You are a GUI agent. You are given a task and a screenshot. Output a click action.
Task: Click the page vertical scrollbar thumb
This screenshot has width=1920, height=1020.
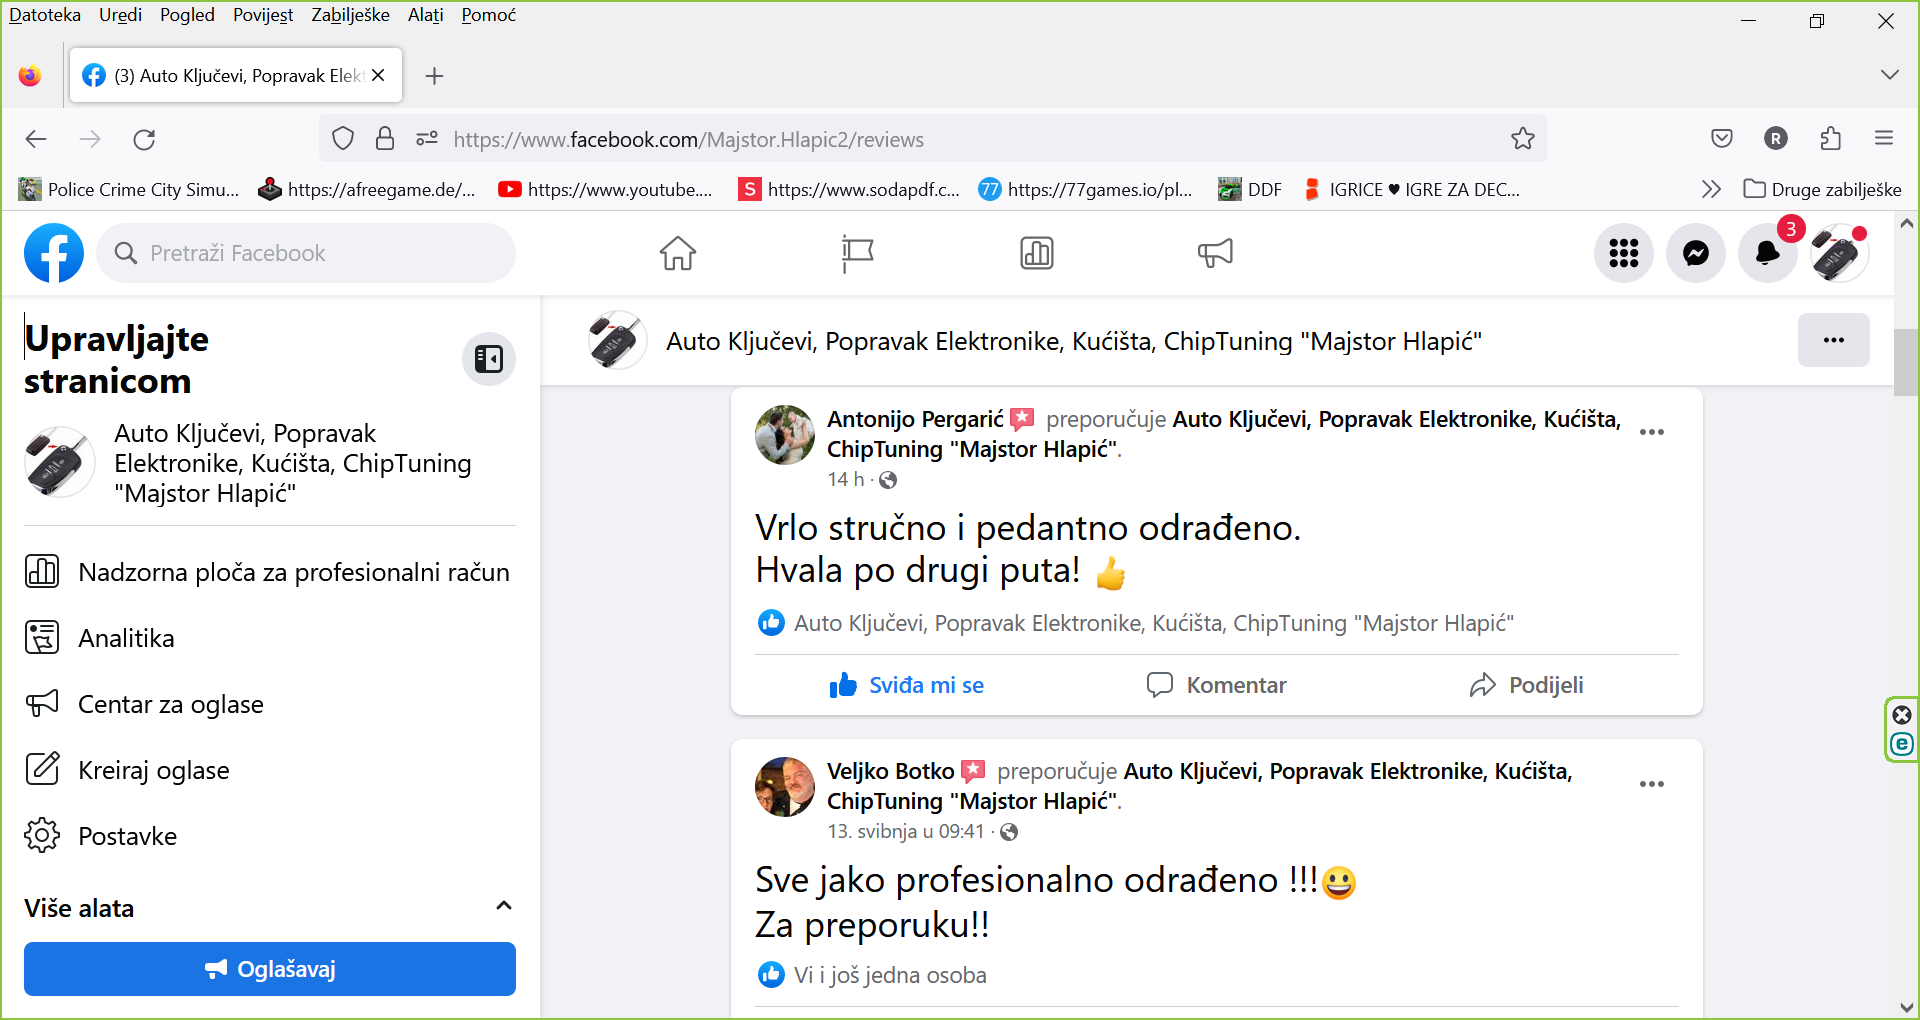[1906, 362]
